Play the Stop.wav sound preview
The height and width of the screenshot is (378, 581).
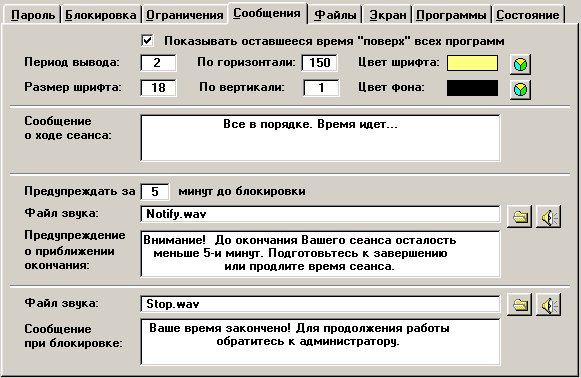point(548,305)
